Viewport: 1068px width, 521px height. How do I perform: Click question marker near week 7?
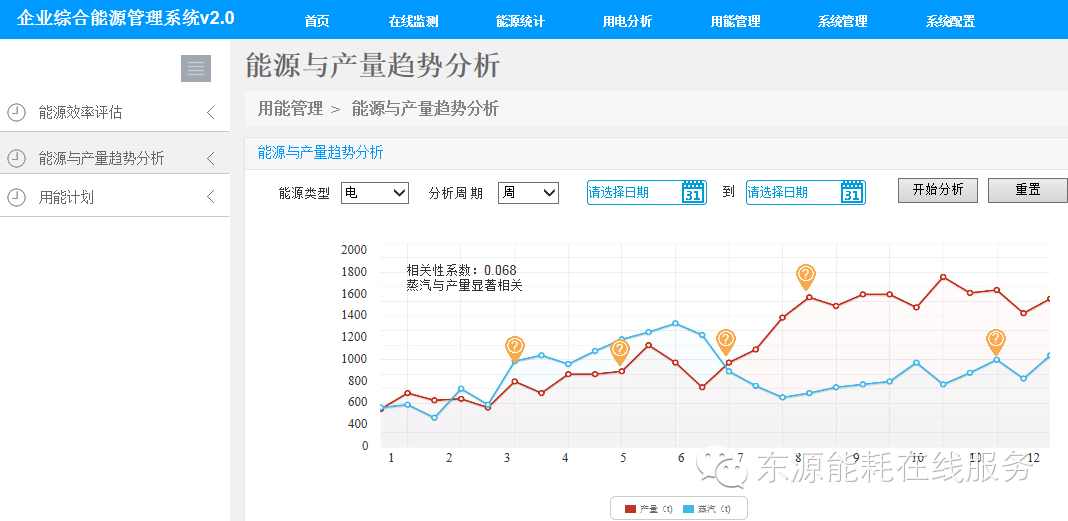pyautogui.click(x=726, y=341)
